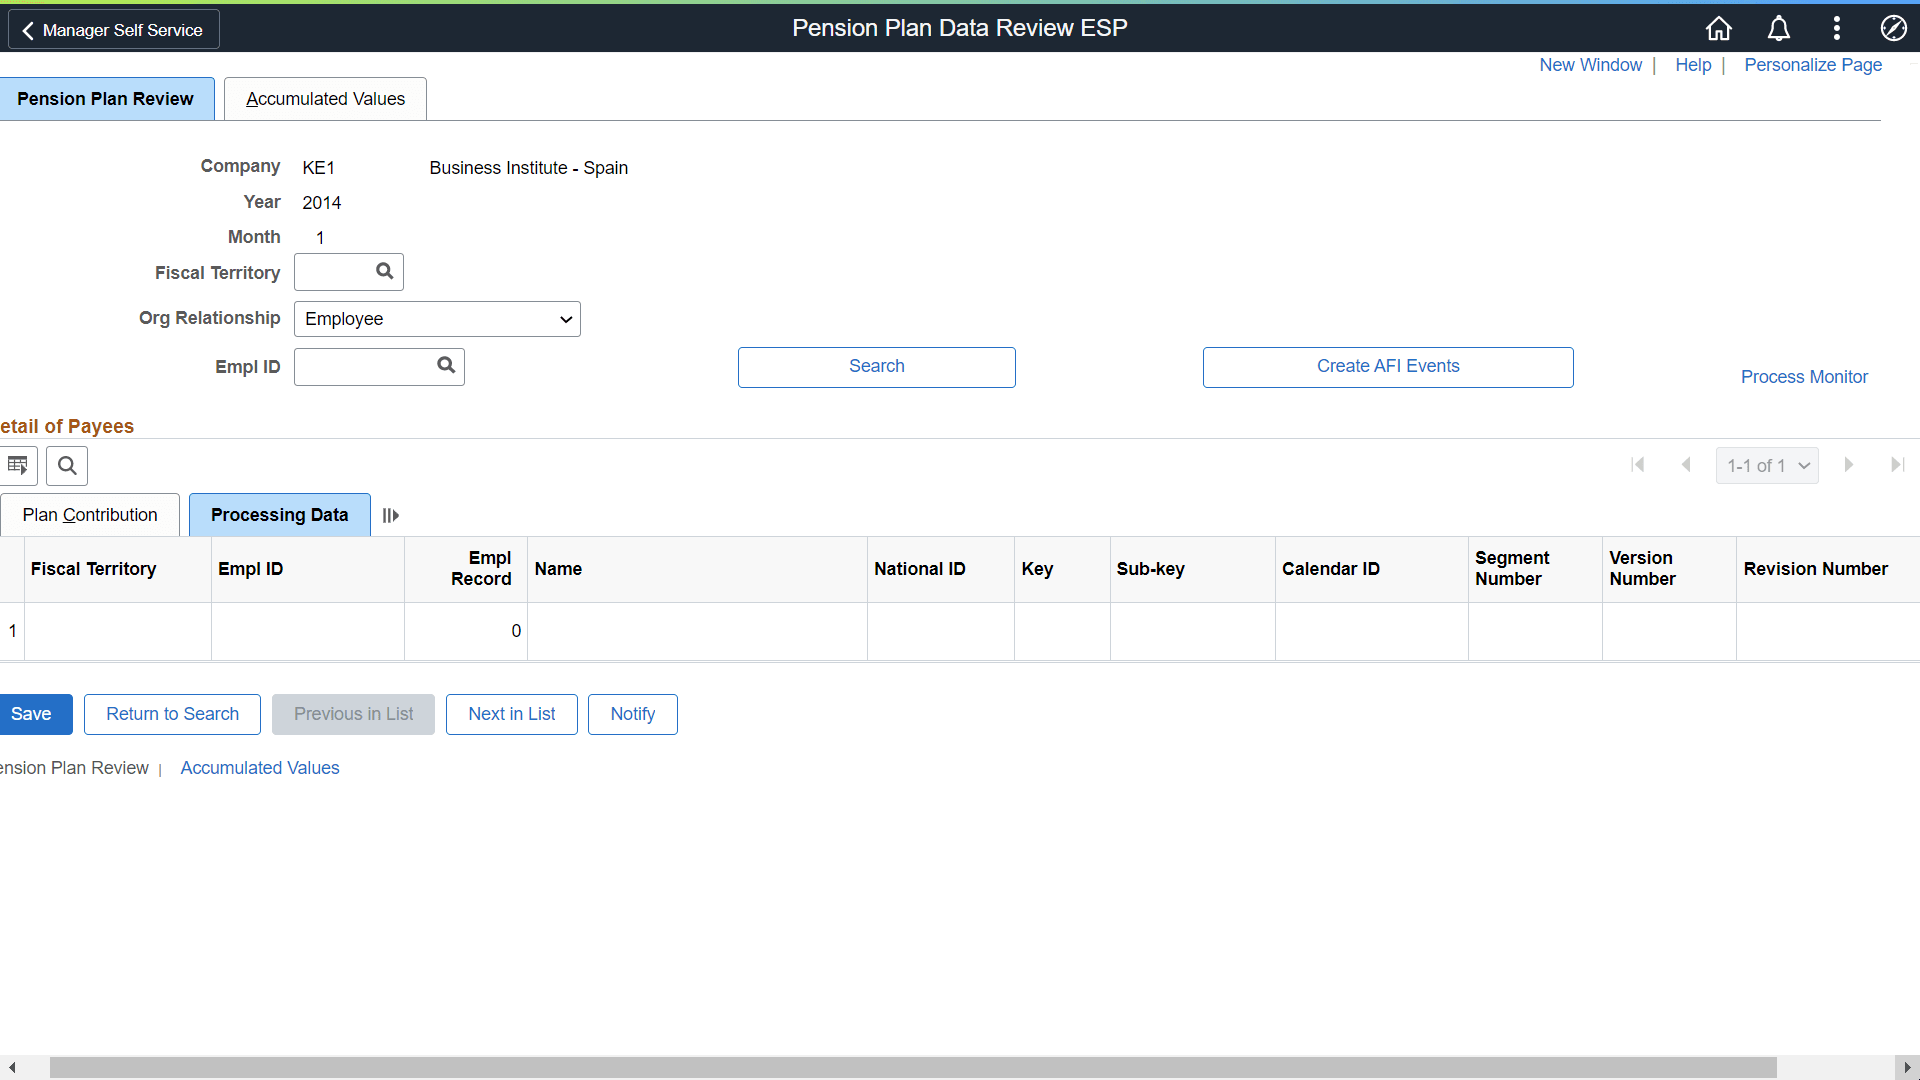
Task: Open the Org Relationship dropdown
Action: coord(437,318)
